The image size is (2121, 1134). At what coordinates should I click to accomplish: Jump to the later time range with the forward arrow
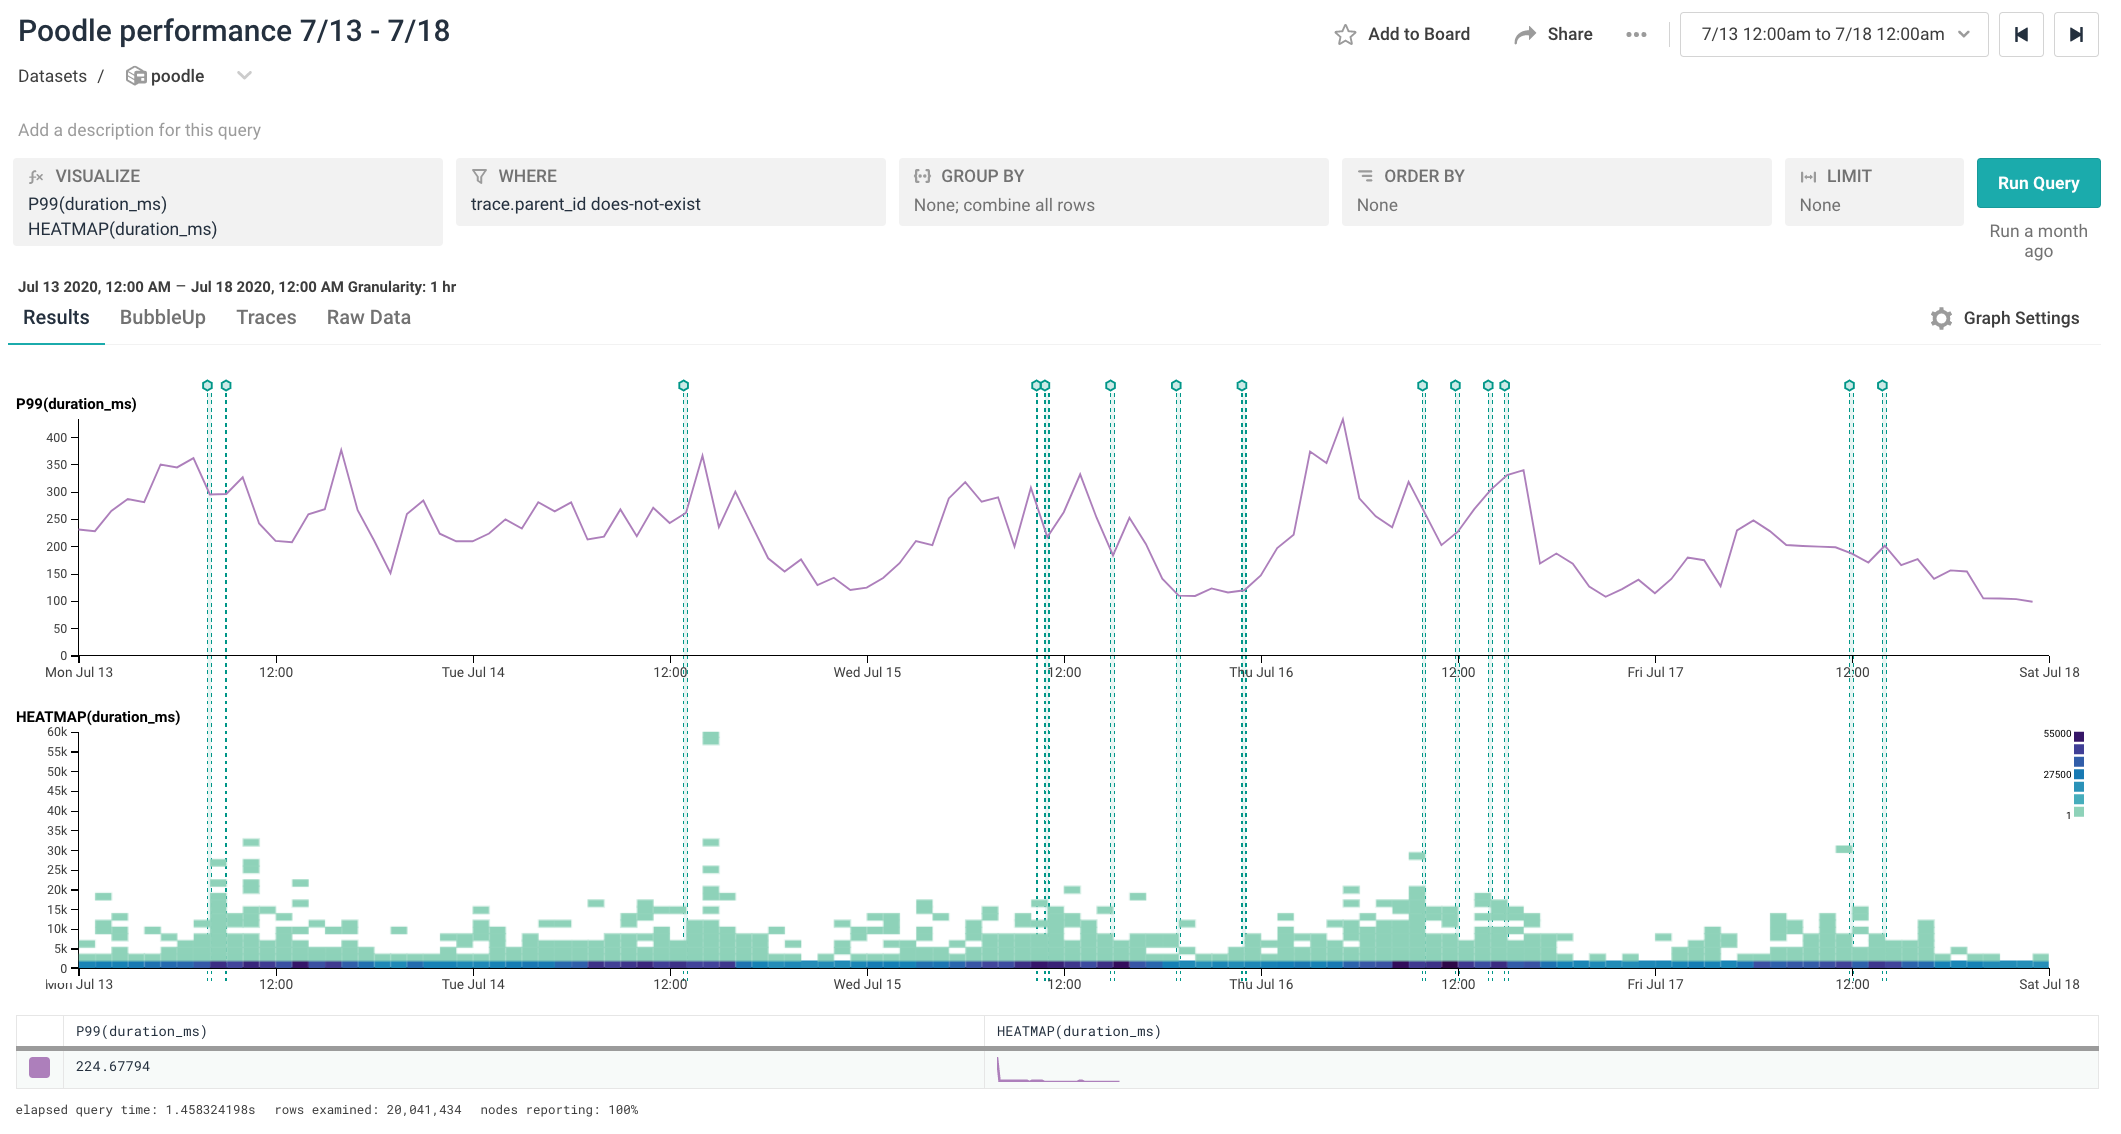[2076, 35]
